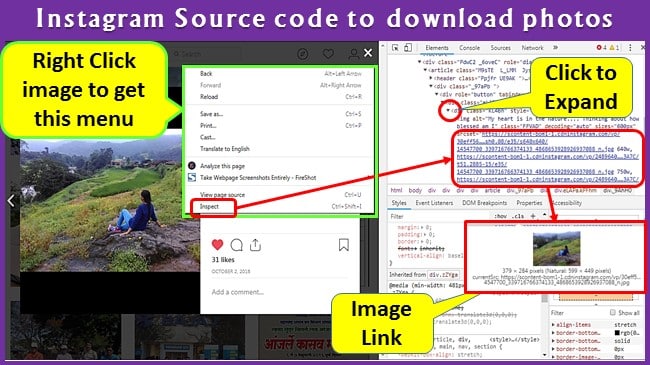Select Back in the context menu
Screen dimensions: 650x365
[280, 73]
